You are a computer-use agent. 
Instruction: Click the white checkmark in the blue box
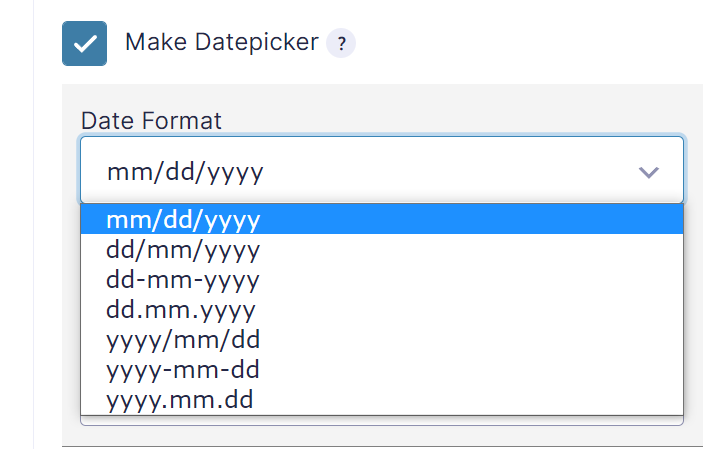click(x=85, y=44)
